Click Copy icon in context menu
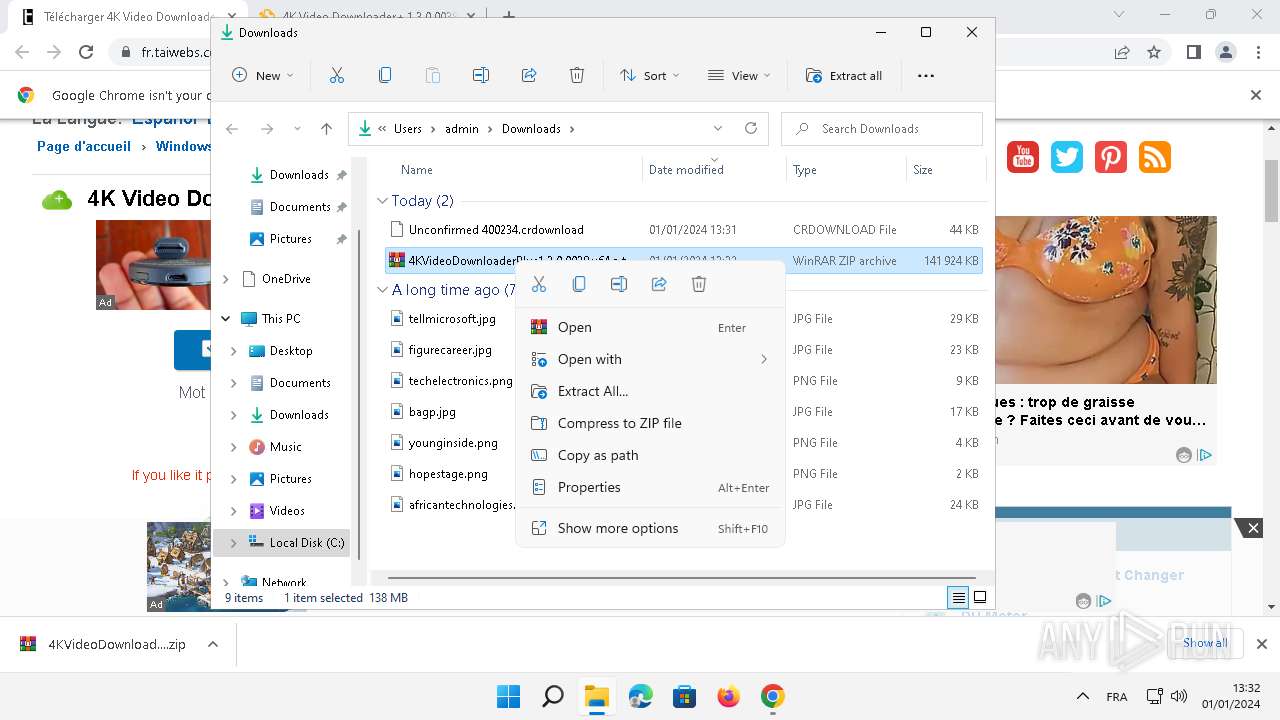The width and height of the screenshot is (1280, 720). click(x=579, y=284)
